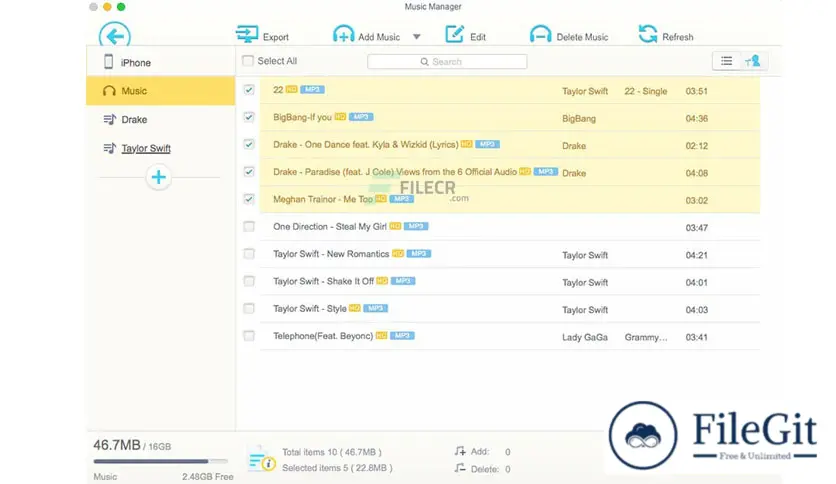
Task: Click the HD badge on BigBang-If you
Action: point(340,117)
